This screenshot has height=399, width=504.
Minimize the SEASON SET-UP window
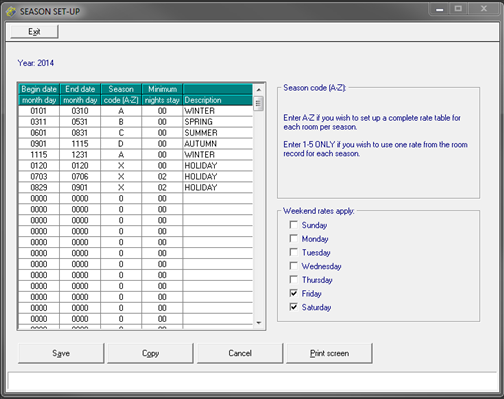(x=440, y=9)
